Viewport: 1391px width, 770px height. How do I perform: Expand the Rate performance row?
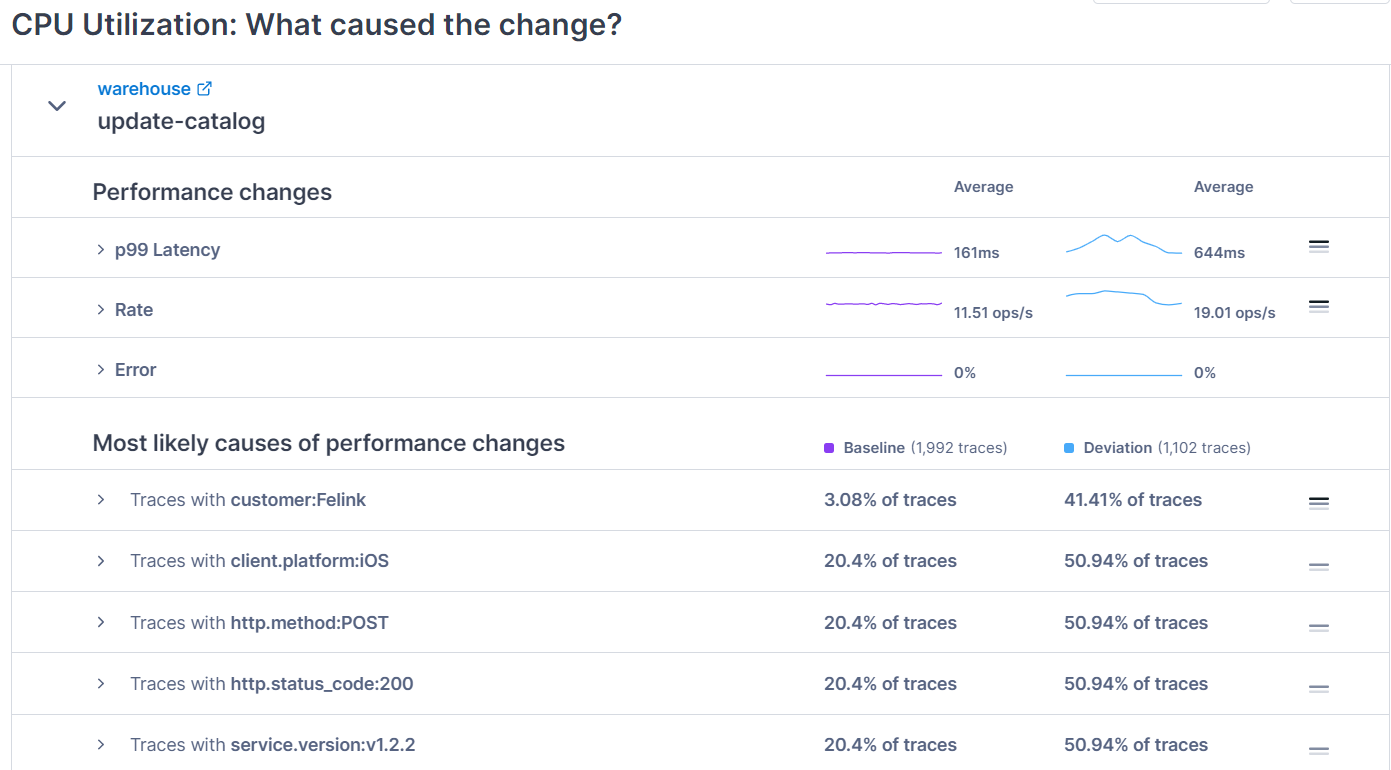100,310
